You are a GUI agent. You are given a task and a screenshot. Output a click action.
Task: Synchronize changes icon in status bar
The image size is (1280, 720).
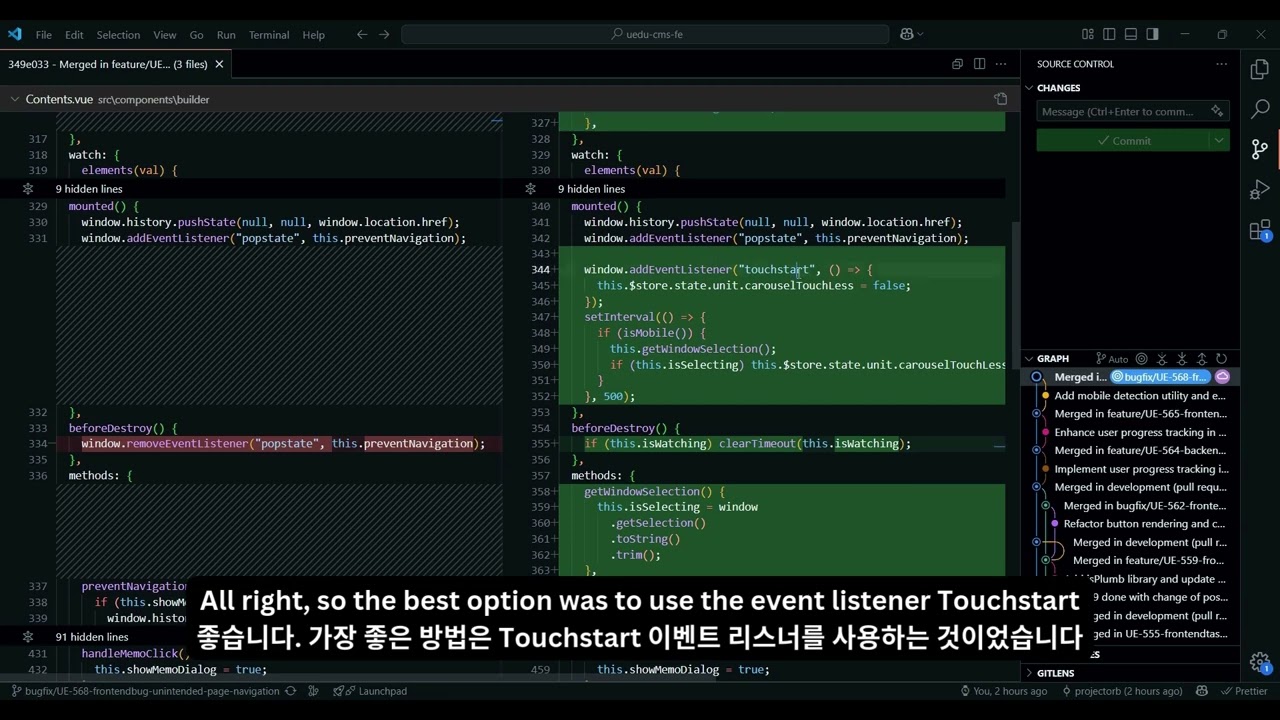click(x=291, y=691)
